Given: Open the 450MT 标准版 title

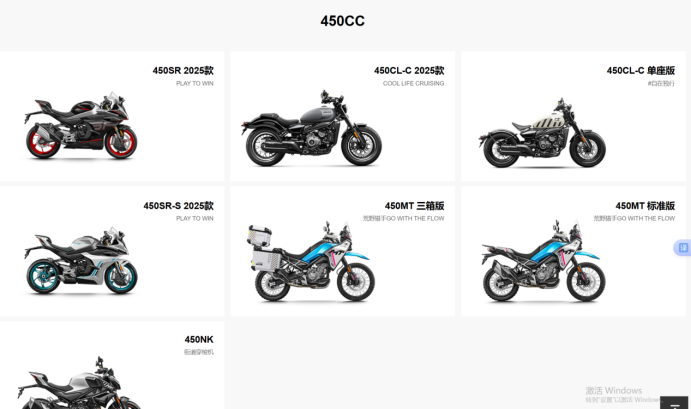Looking at the screenshot, I should click(x=645, y=206).
